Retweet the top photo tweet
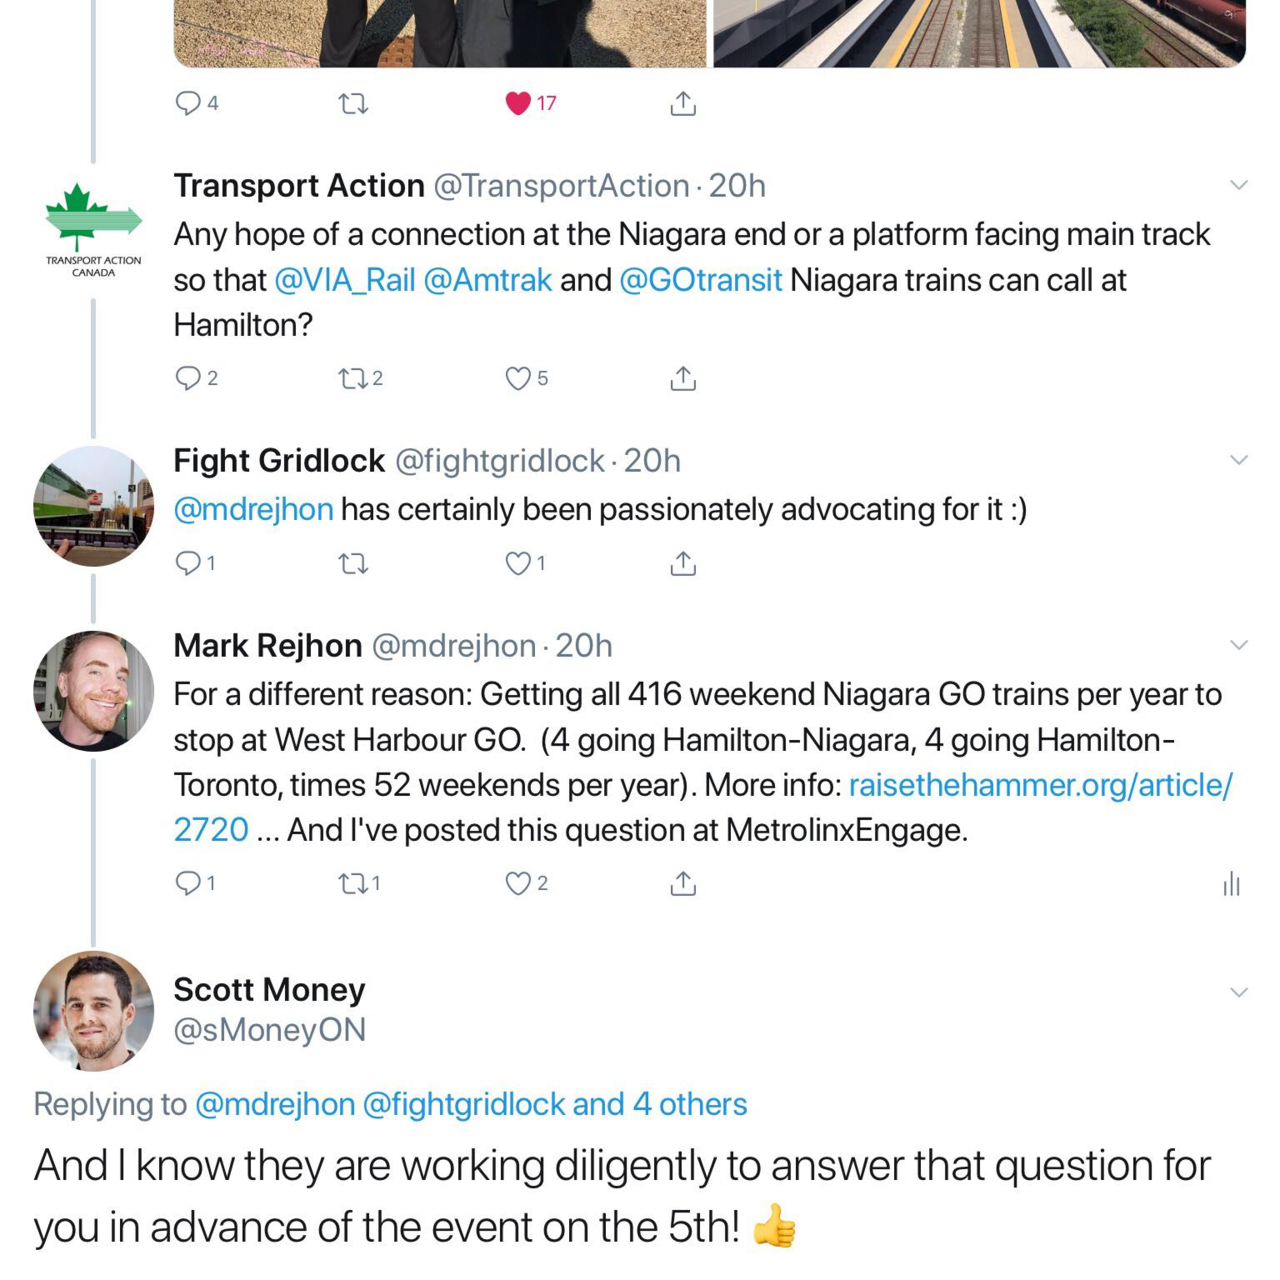Screen dimensions: 1280x1280 click(353, 103)
